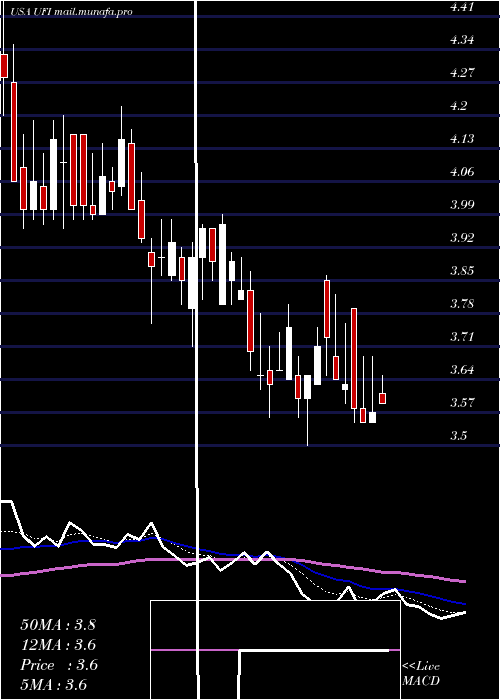
Task: Click the '<<Live MACD' label
Action: 421,674
